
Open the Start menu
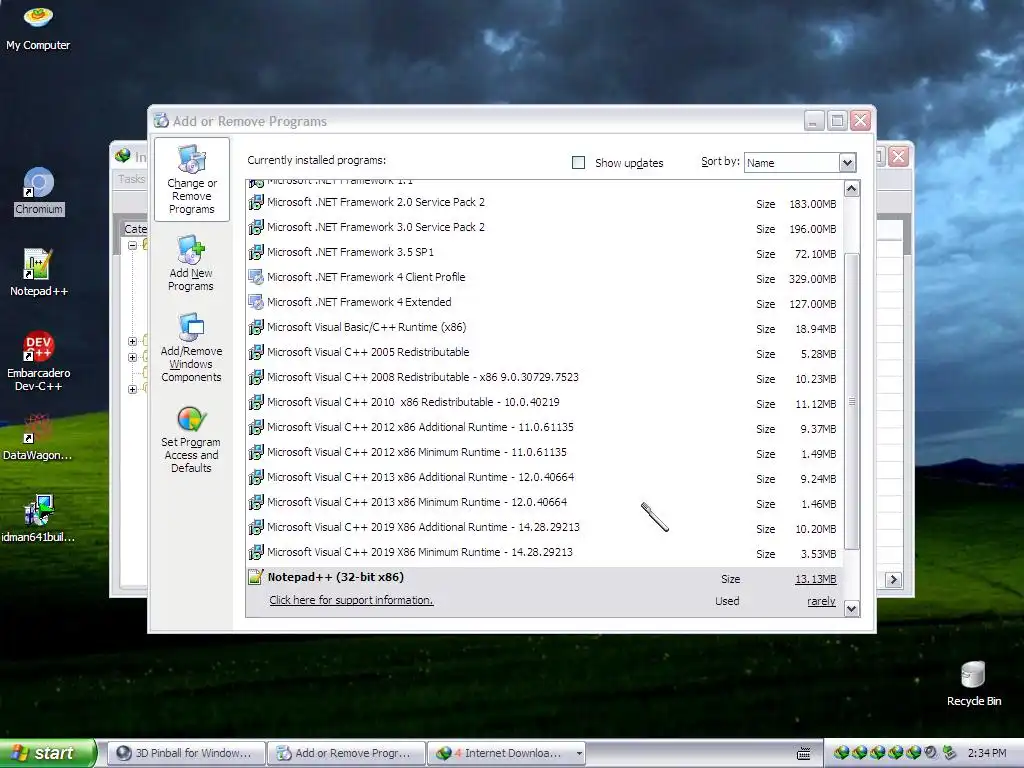pyautogui.click(x=47, y=754)
